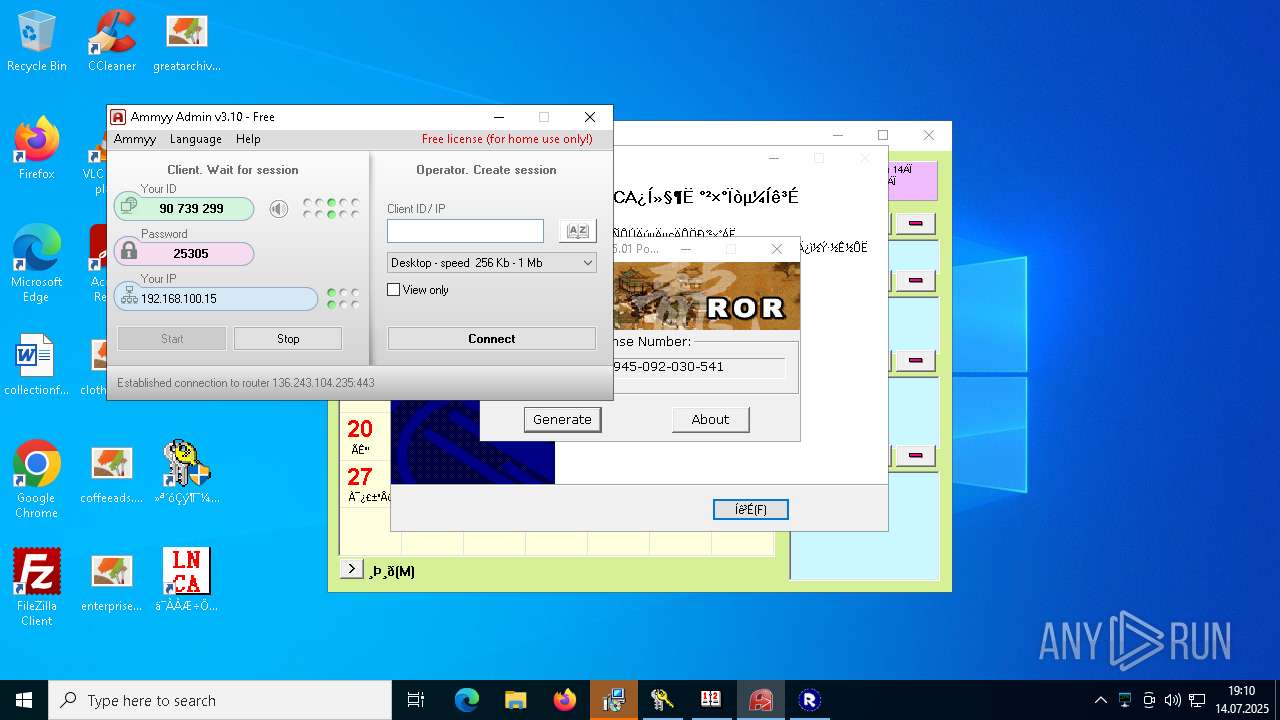Switch to the installer taskbar icon
This screenshot has width=1280, height=720.
[x=614, y=700]
